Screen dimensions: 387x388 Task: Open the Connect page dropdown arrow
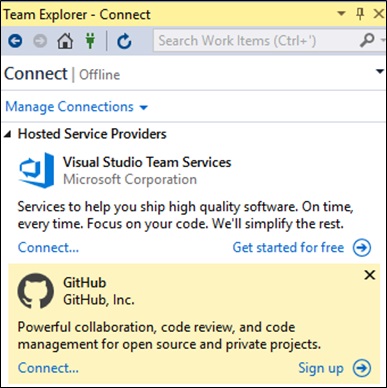coord(380,71)
